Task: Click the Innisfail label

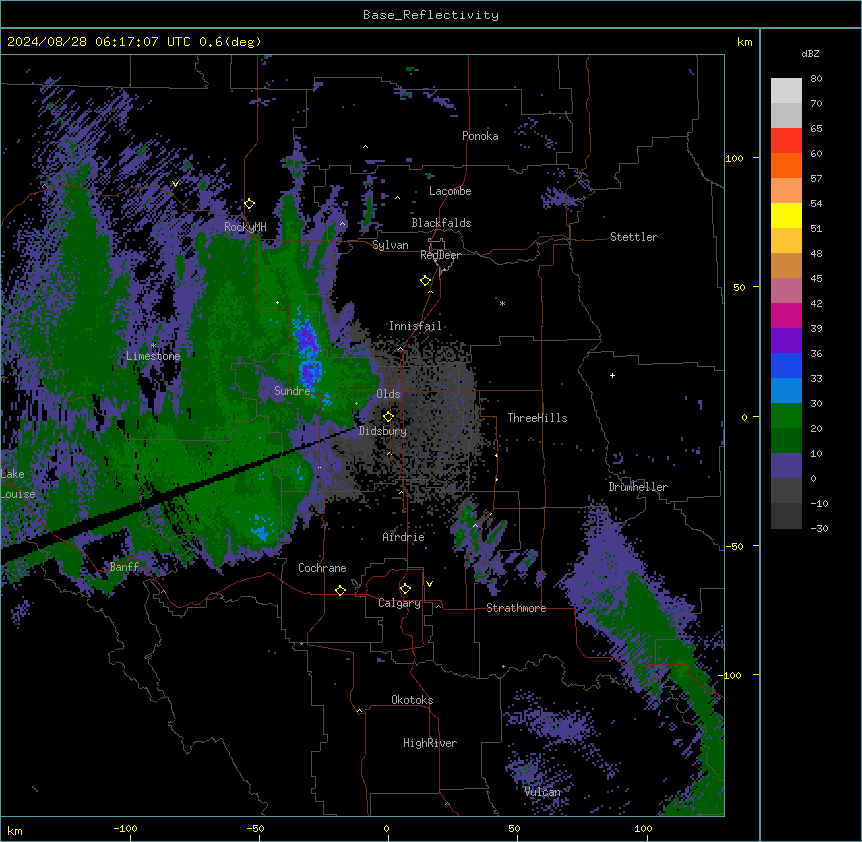Action: coord(415,326)
